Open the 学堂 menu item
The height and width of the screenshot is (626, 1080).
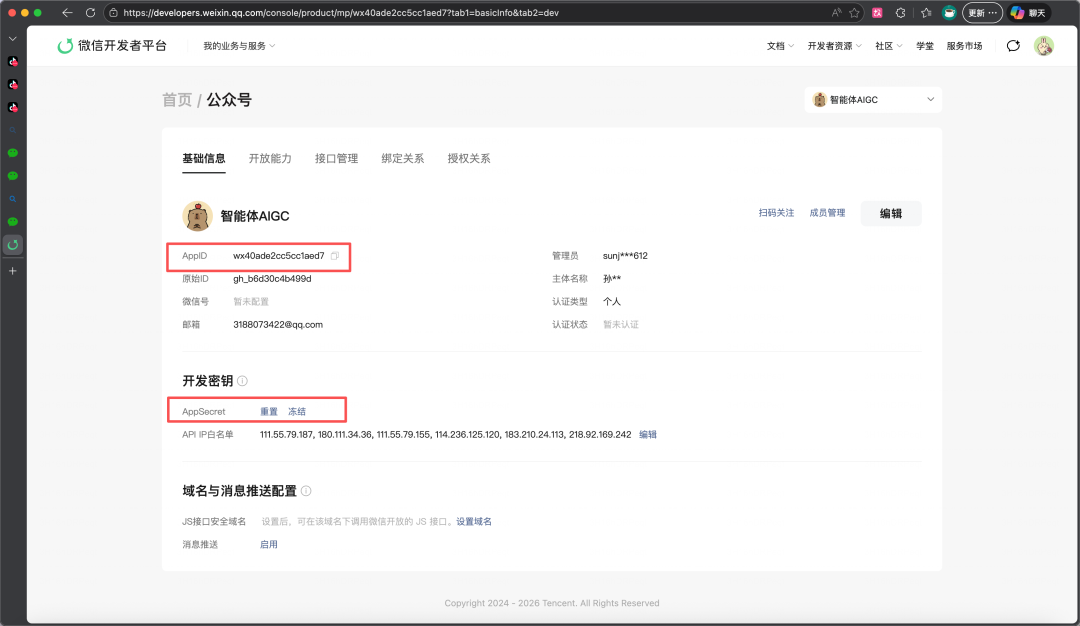[x=924, y=45]
